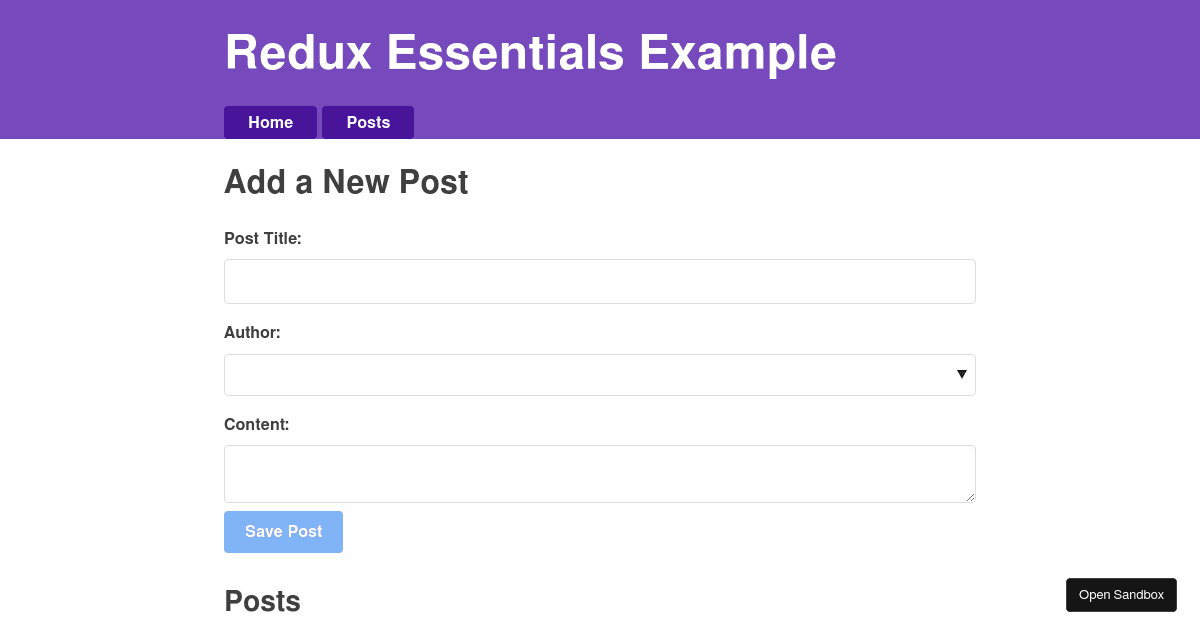This screenshot has width=1200, height=630.
Task: Click the "Author:" label text
Action: pyautogui.click(x=252, y=332)
